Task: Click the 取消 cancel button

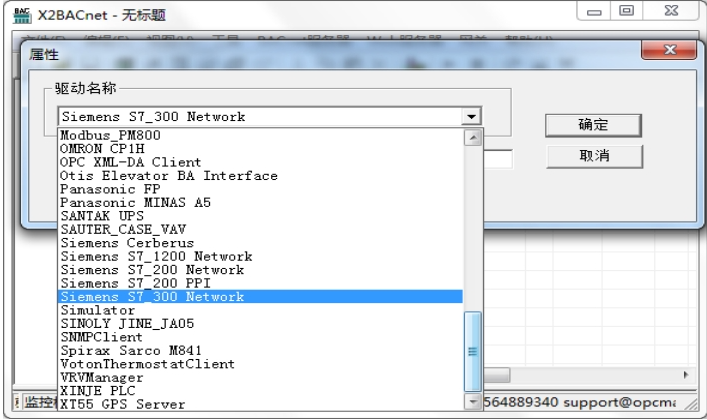Action: [x=594, y=156]
